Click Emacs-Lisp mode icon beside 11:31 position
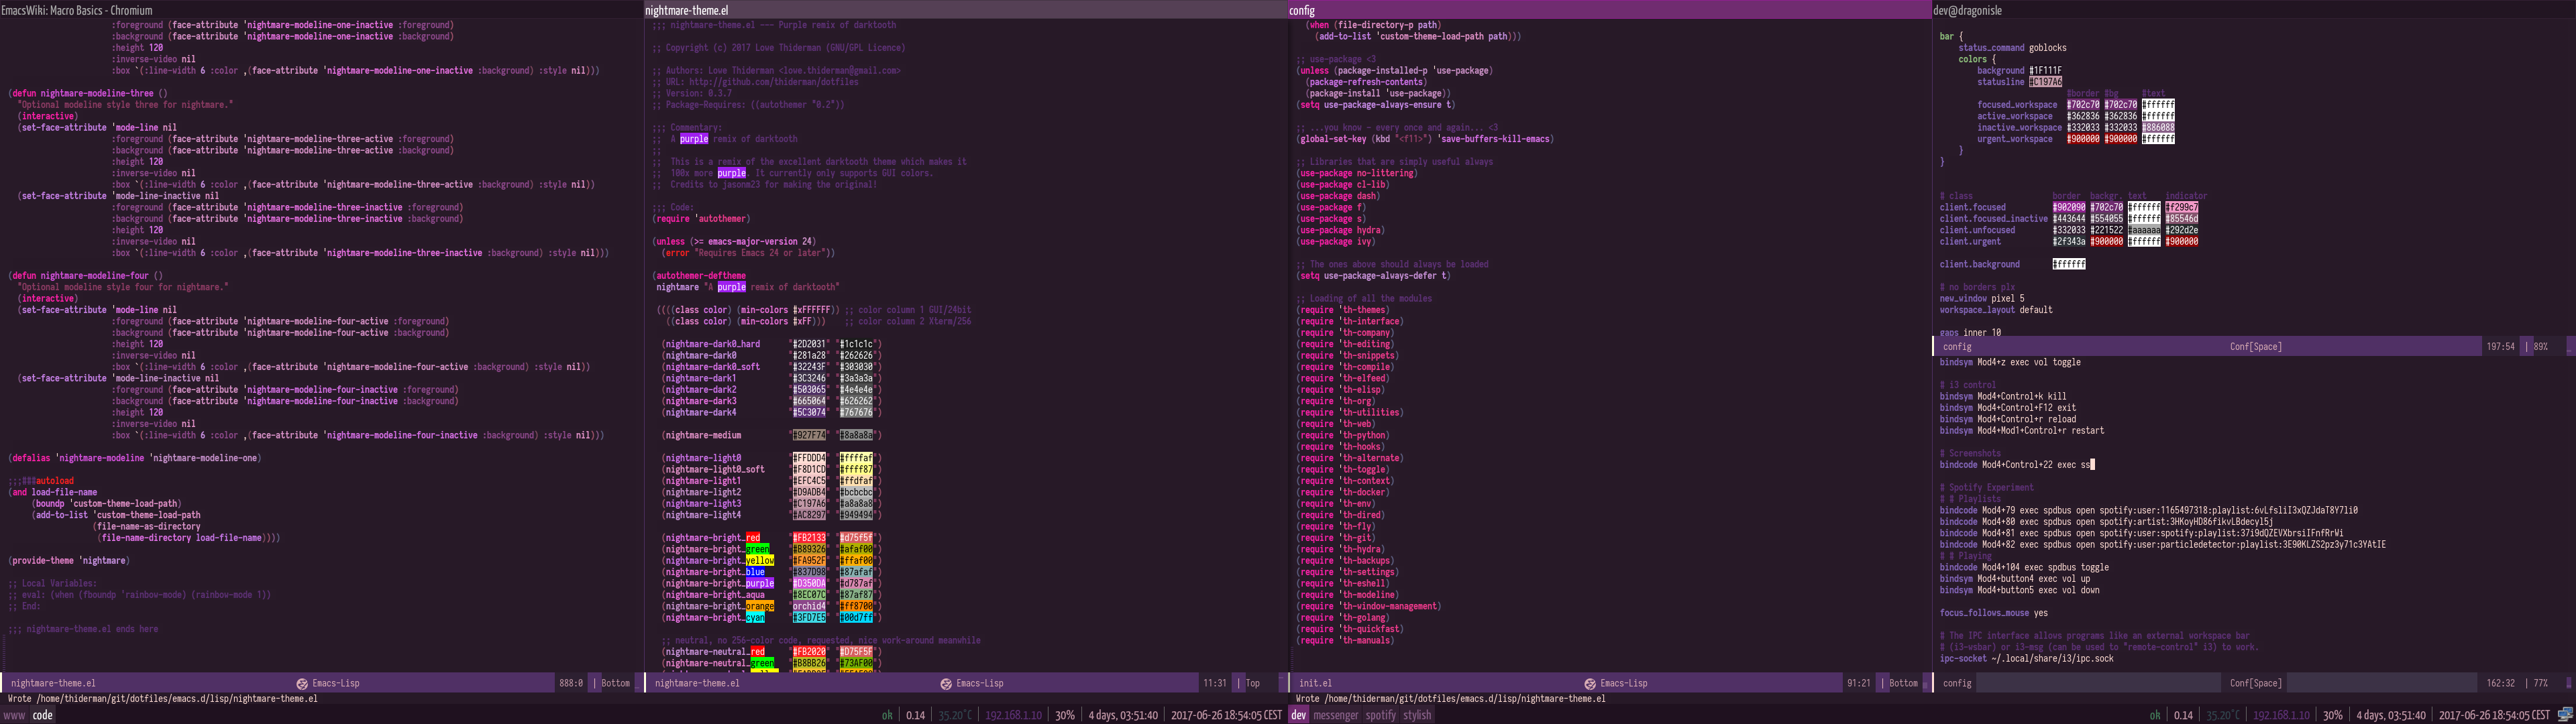 [945, 683]
